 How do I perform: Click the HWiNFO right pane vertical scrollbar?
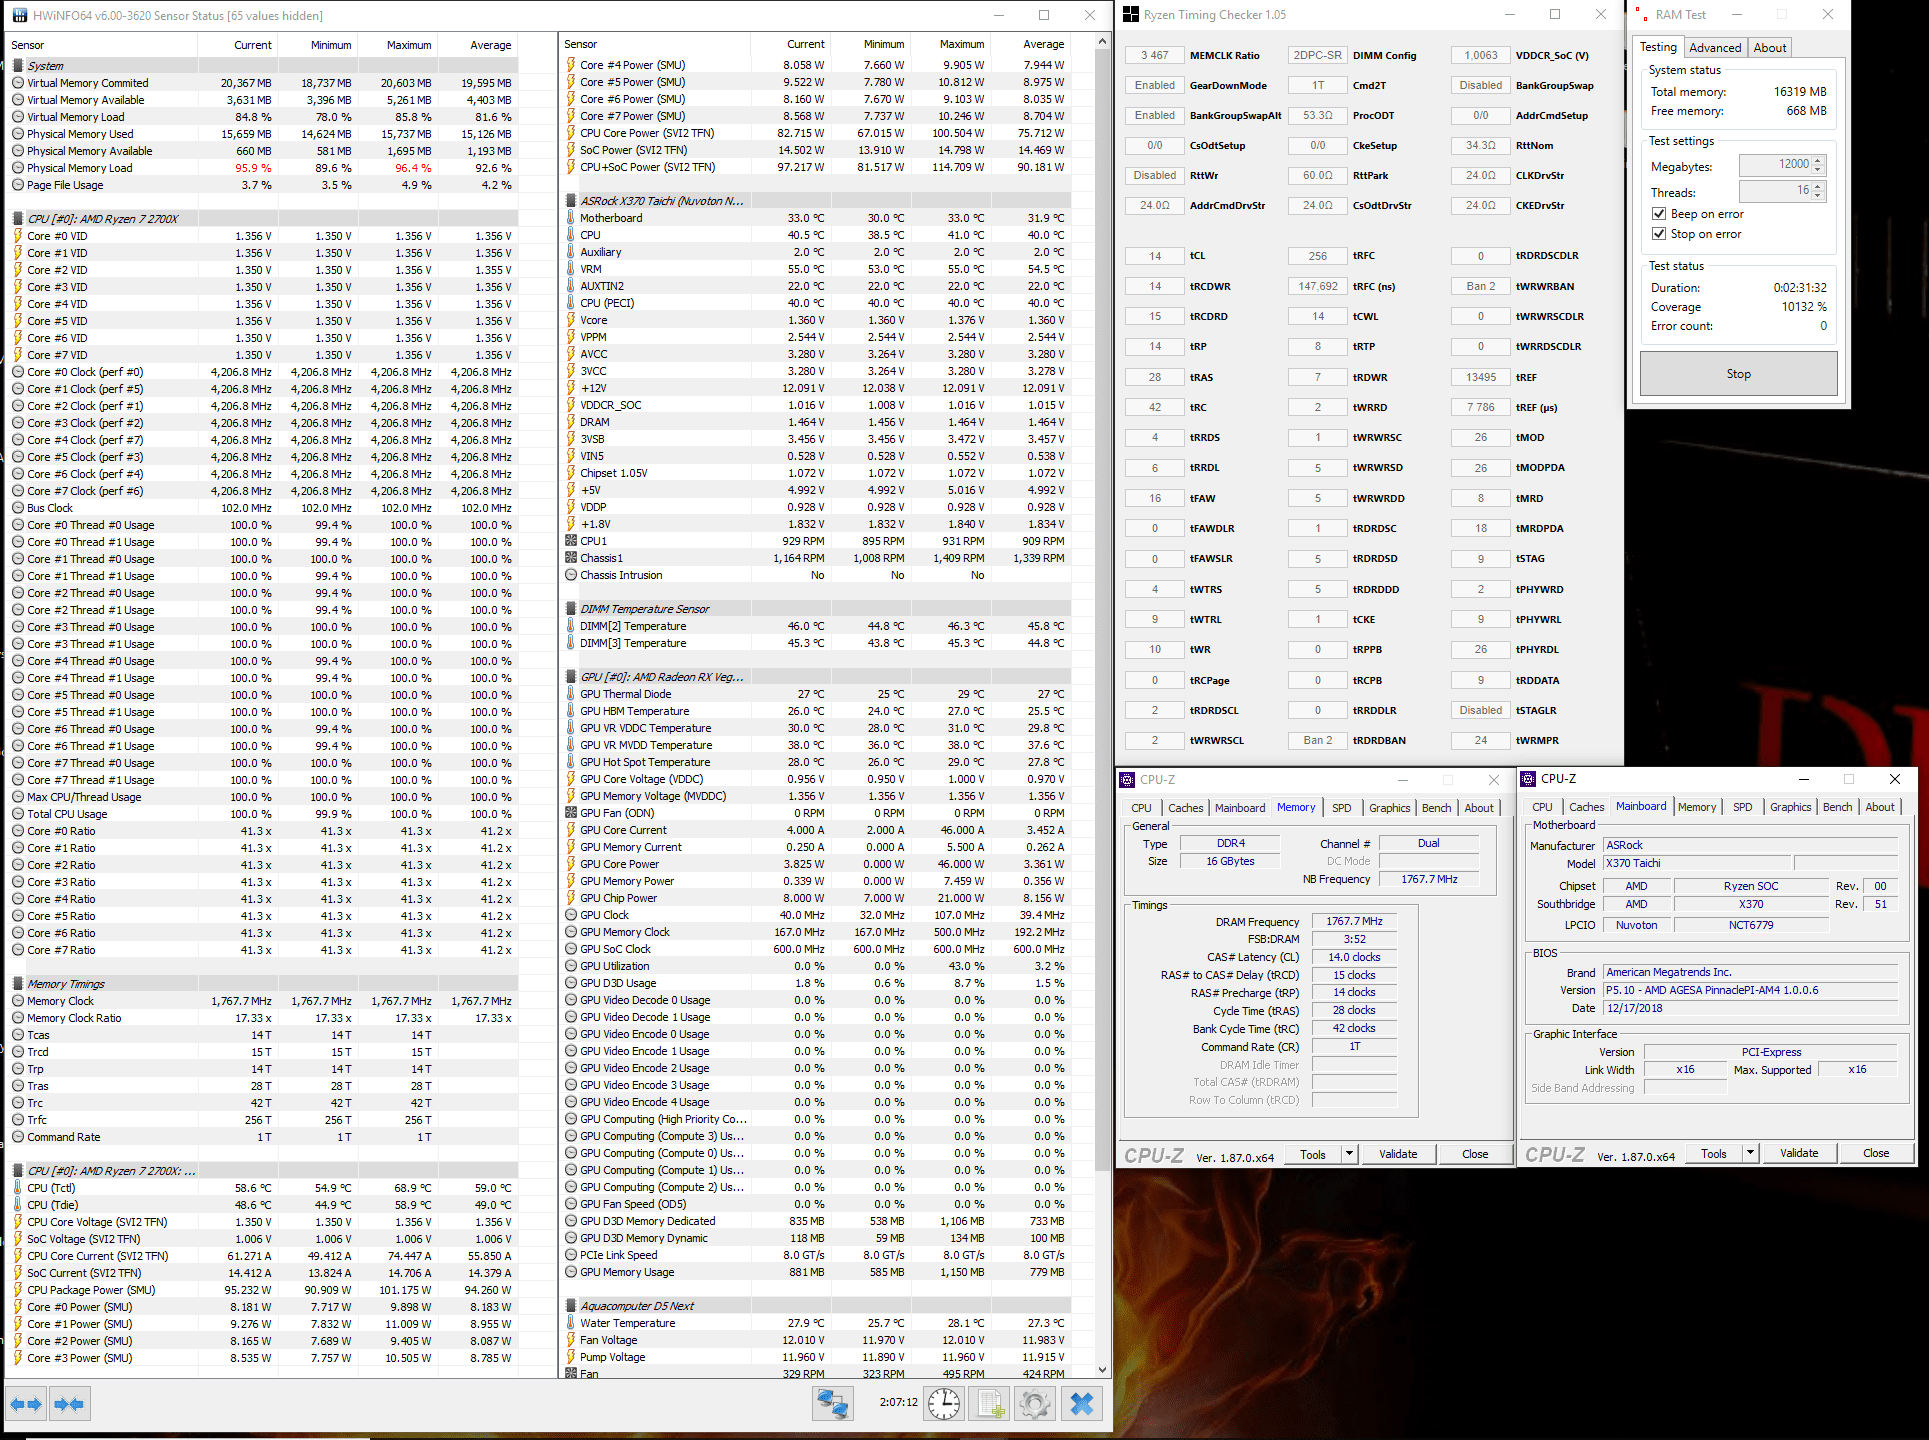click(1102, 700)
